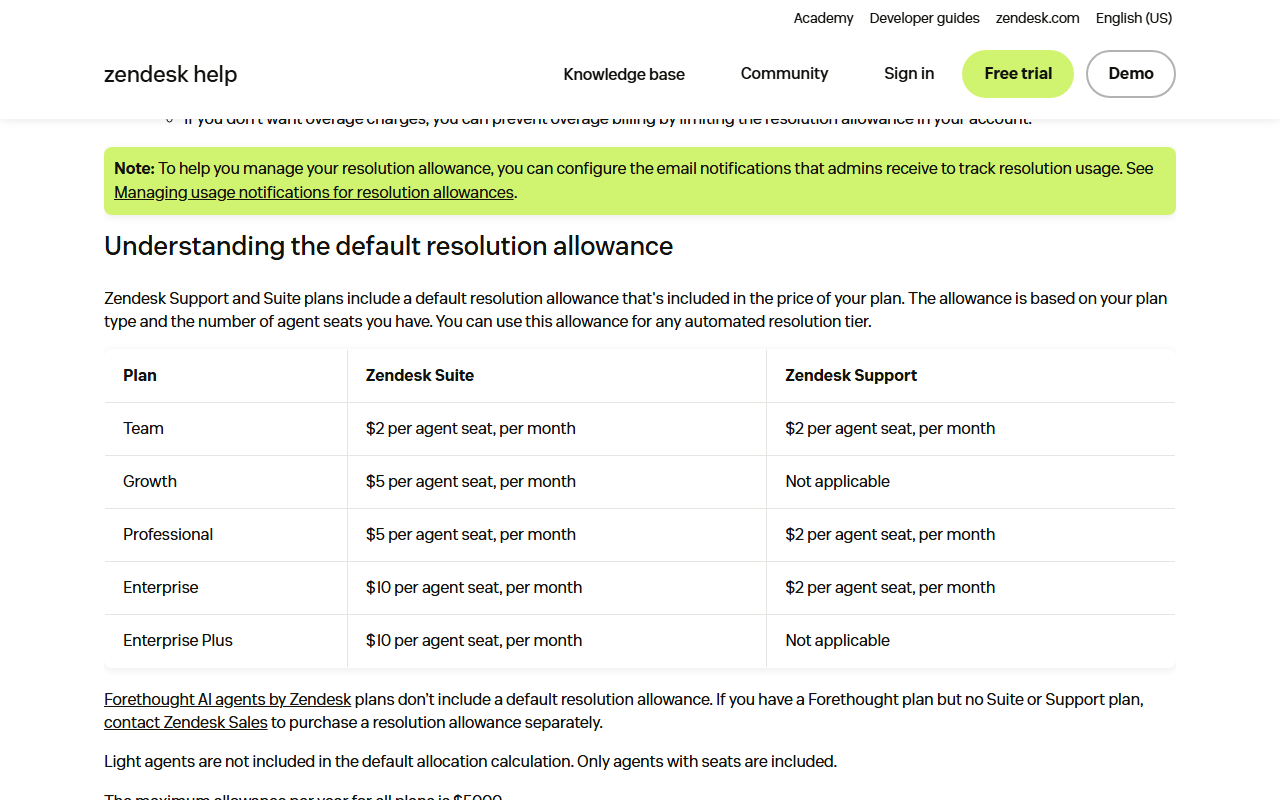Open Knowledge base menu item
The width and height of the screenshot is (1280, 800).
click(x=624, y=74)
